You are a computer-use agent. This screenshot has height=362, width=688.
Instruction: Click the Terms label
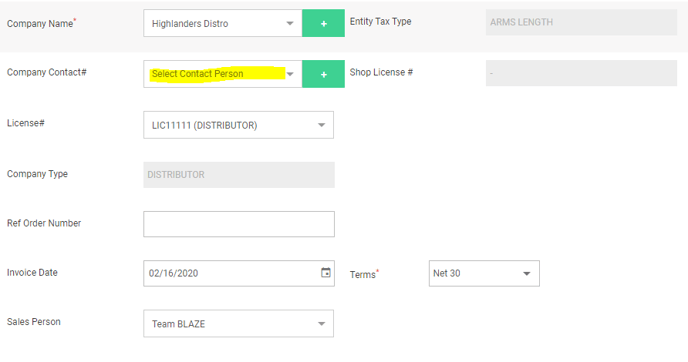364,274
